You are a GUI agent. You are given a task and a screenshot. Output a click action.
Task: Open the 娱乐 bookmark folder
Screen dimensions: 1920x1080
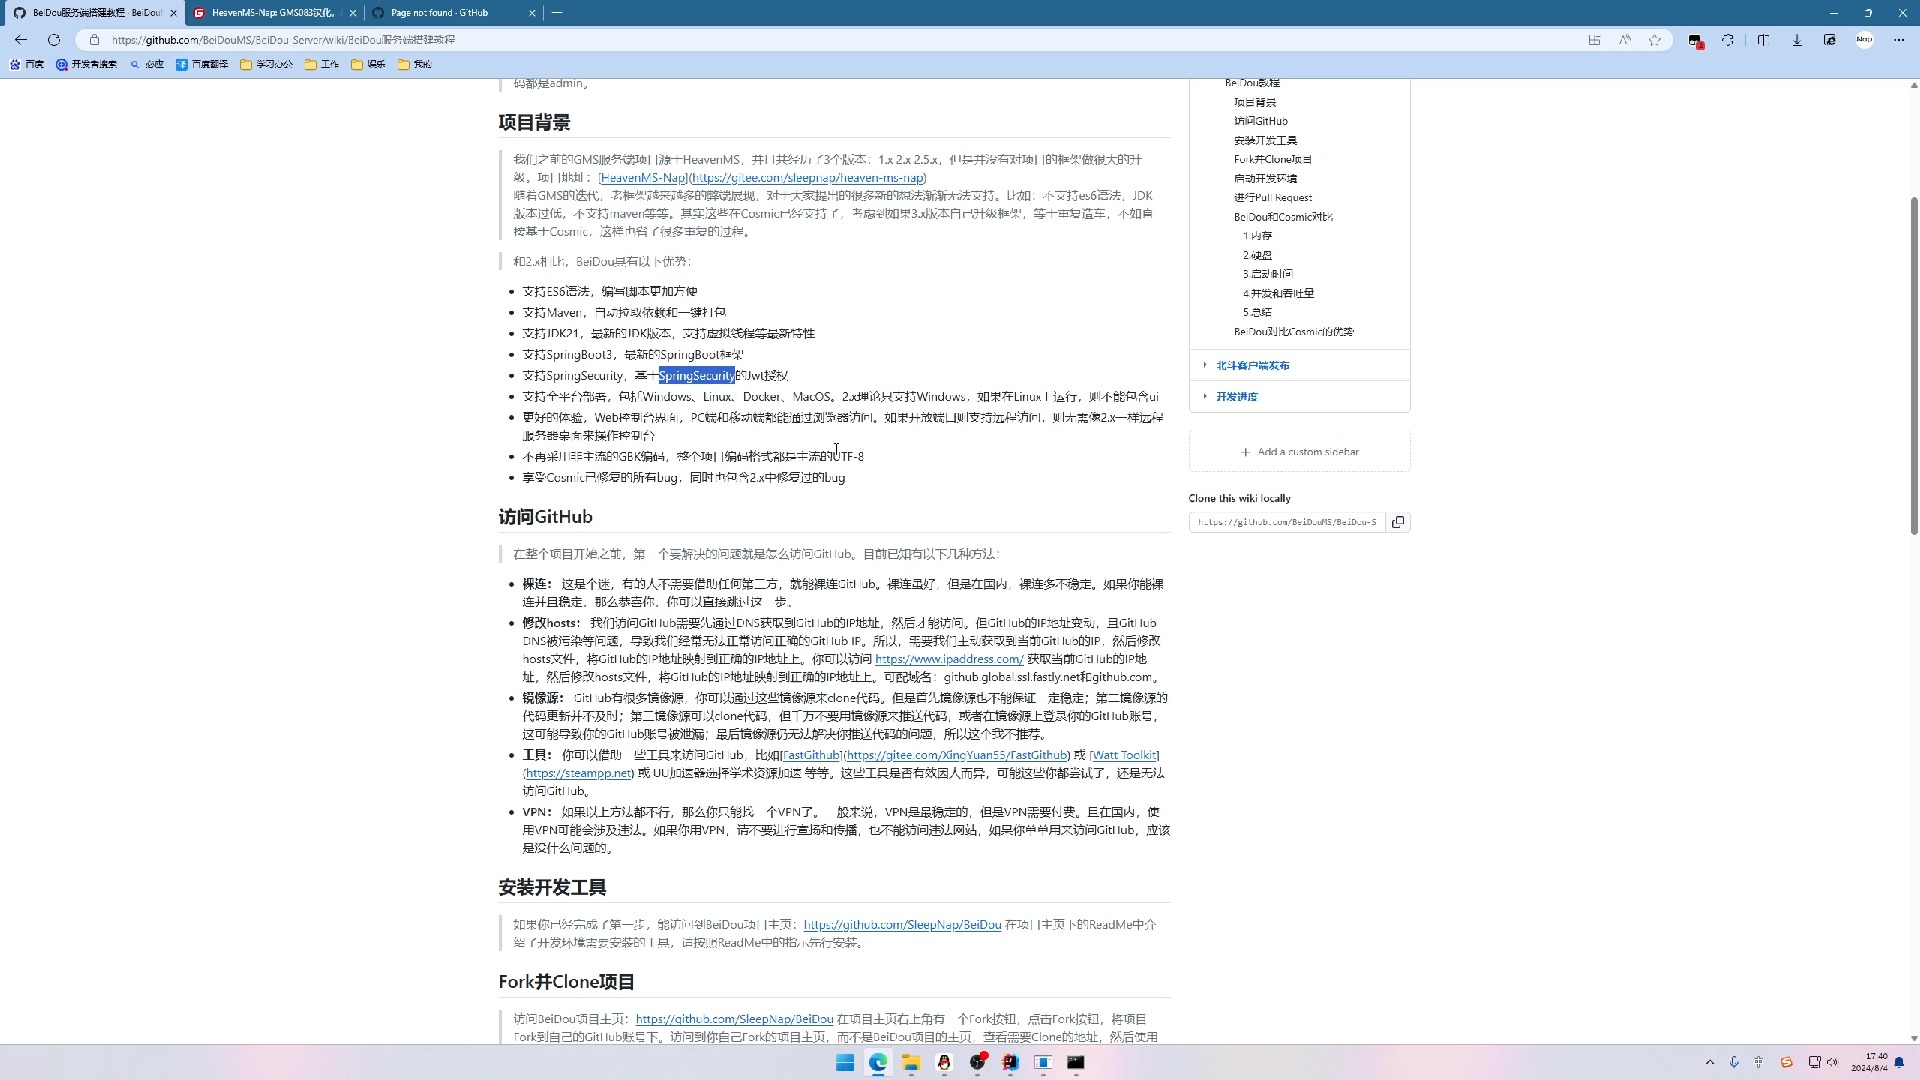pyautogui.click(x=368, y=64)
